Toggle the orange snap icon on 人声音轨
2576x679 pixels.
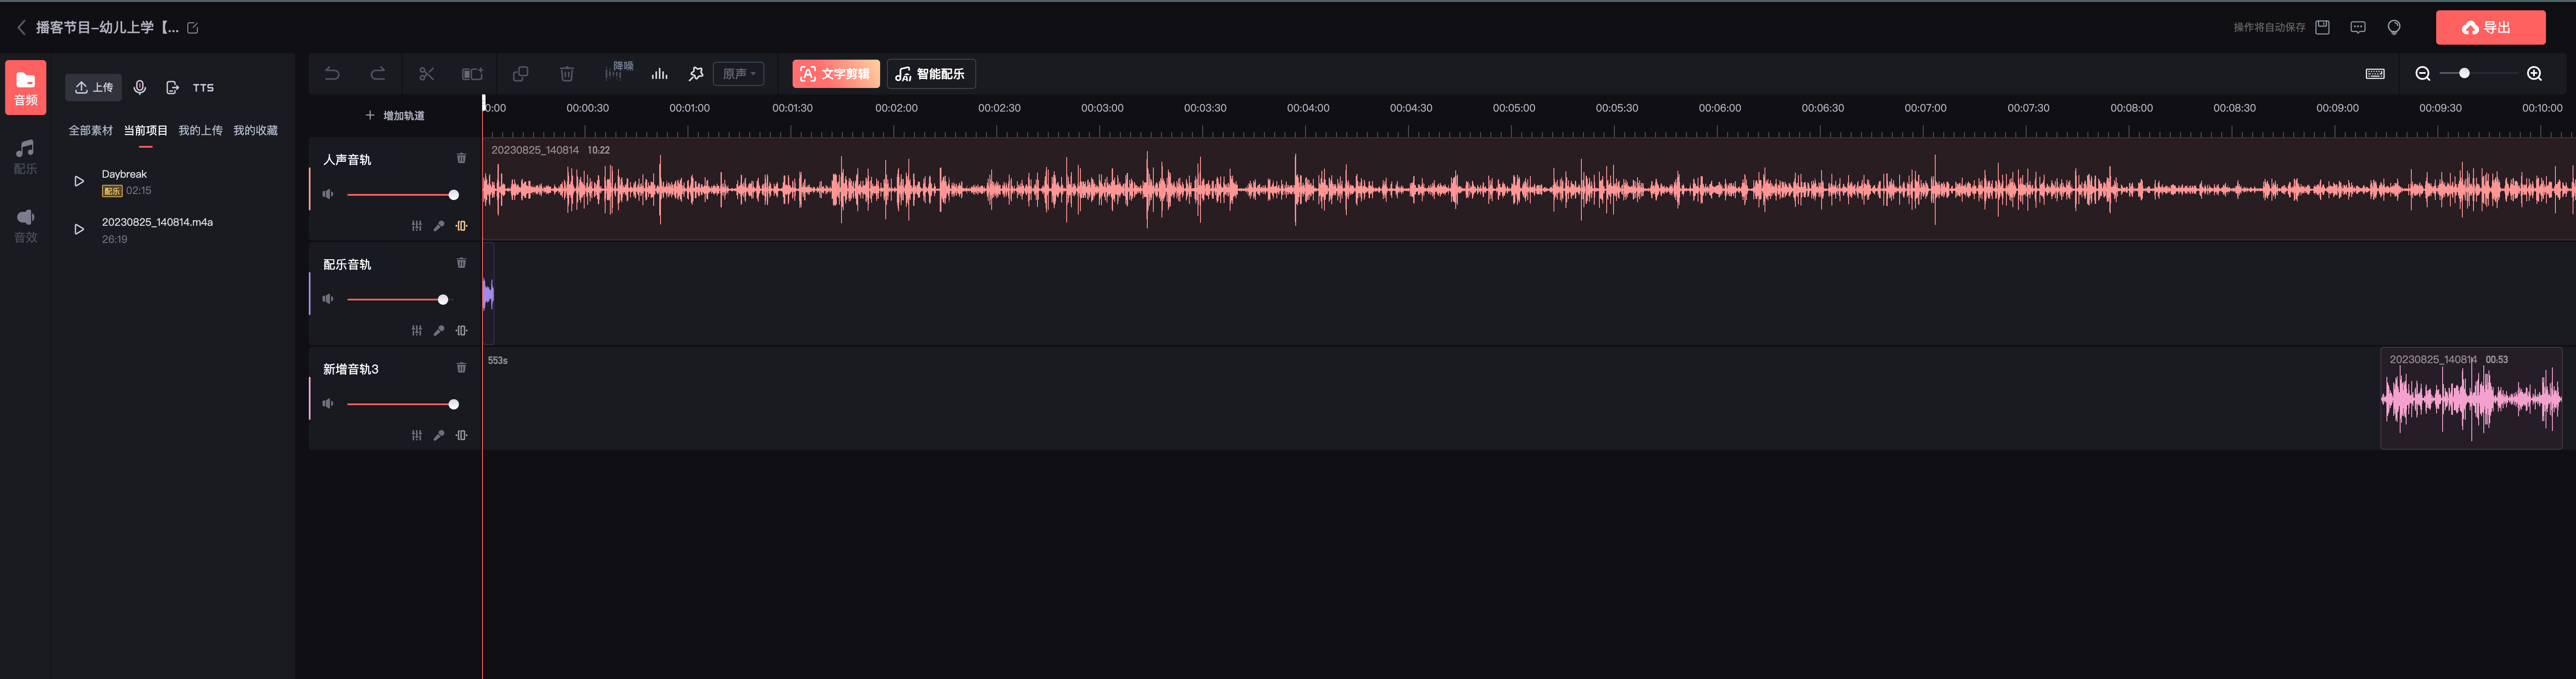point(461,226)
